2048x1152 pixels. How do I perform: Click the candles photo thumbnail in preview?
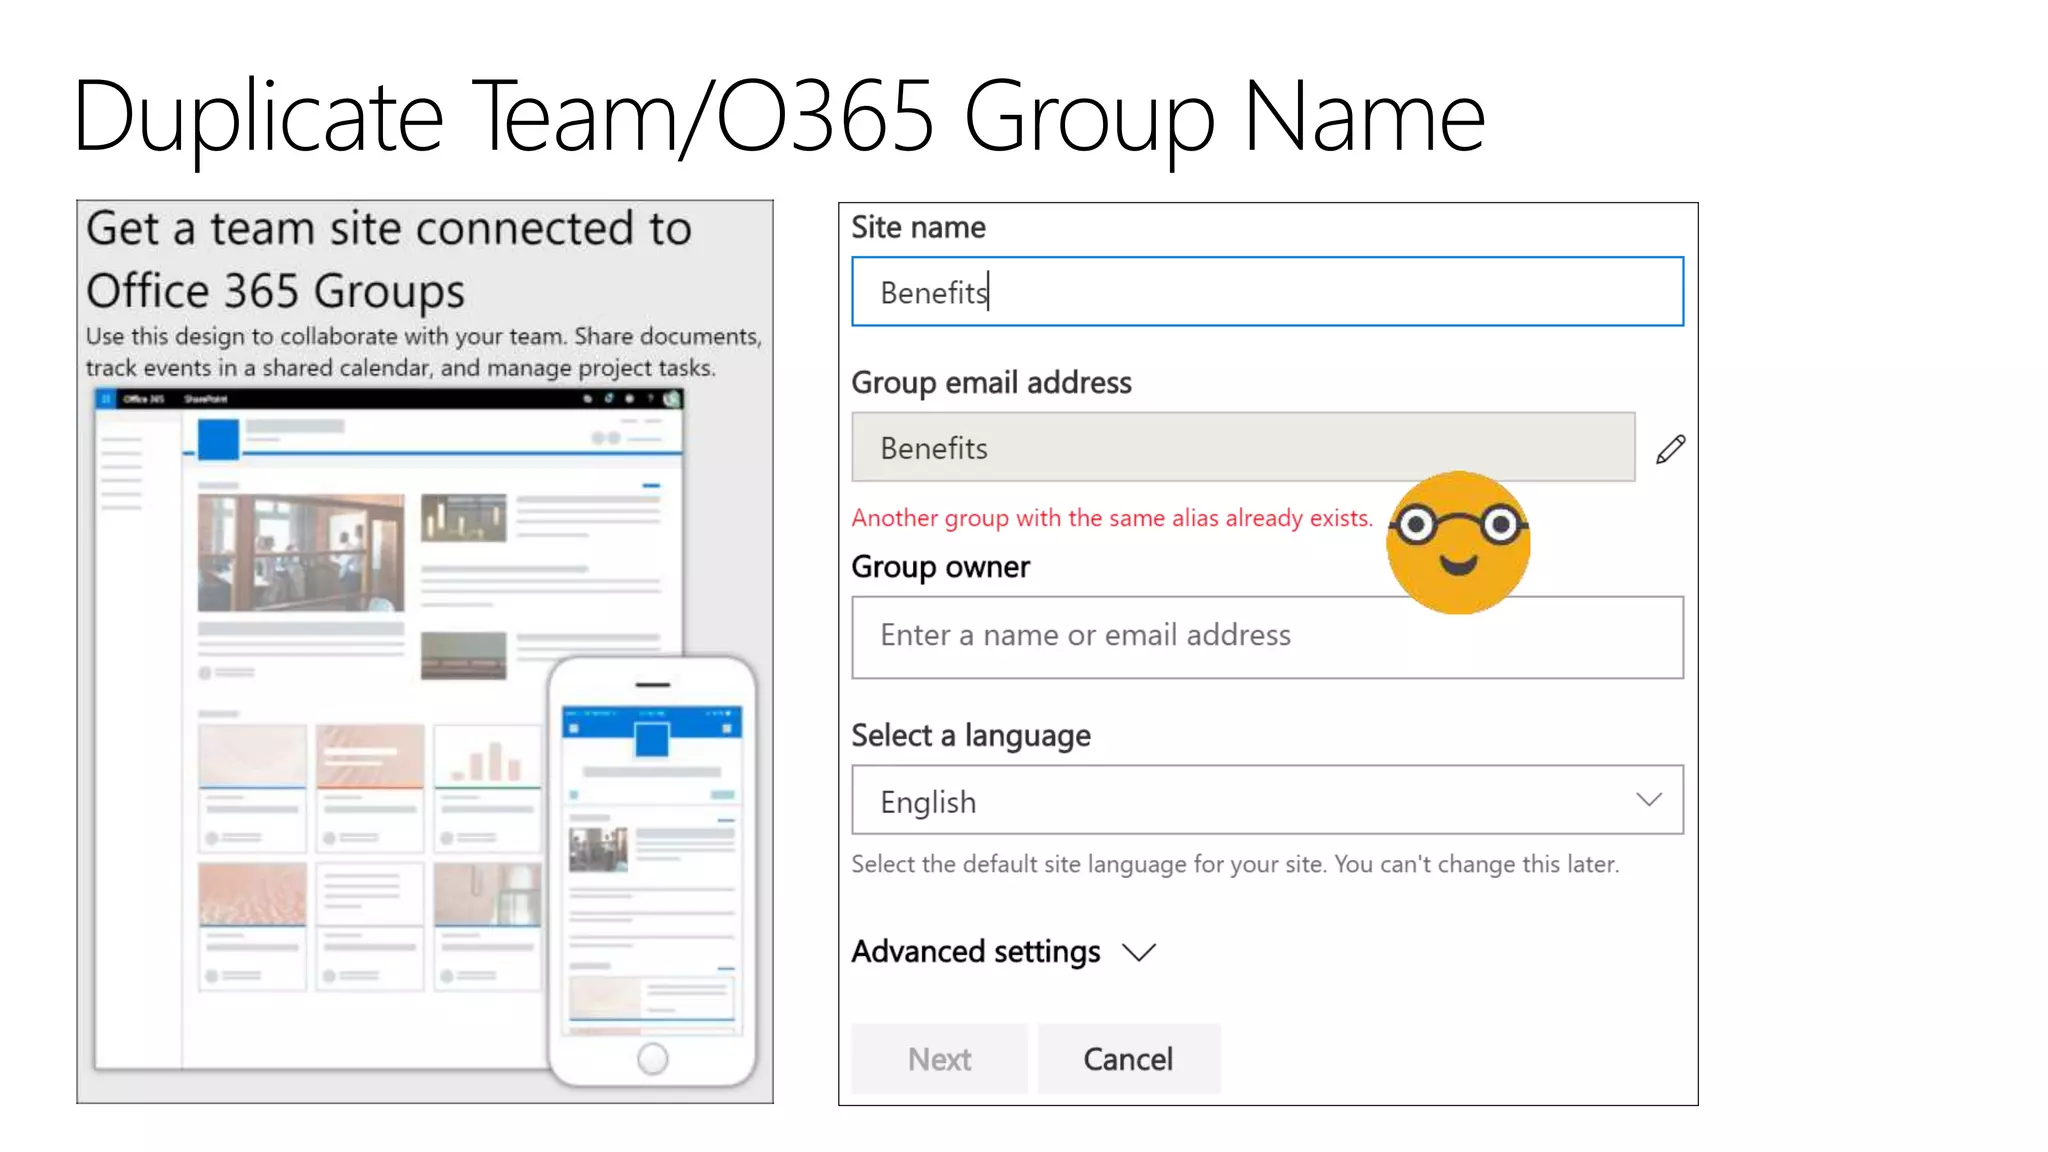point(463,517)
